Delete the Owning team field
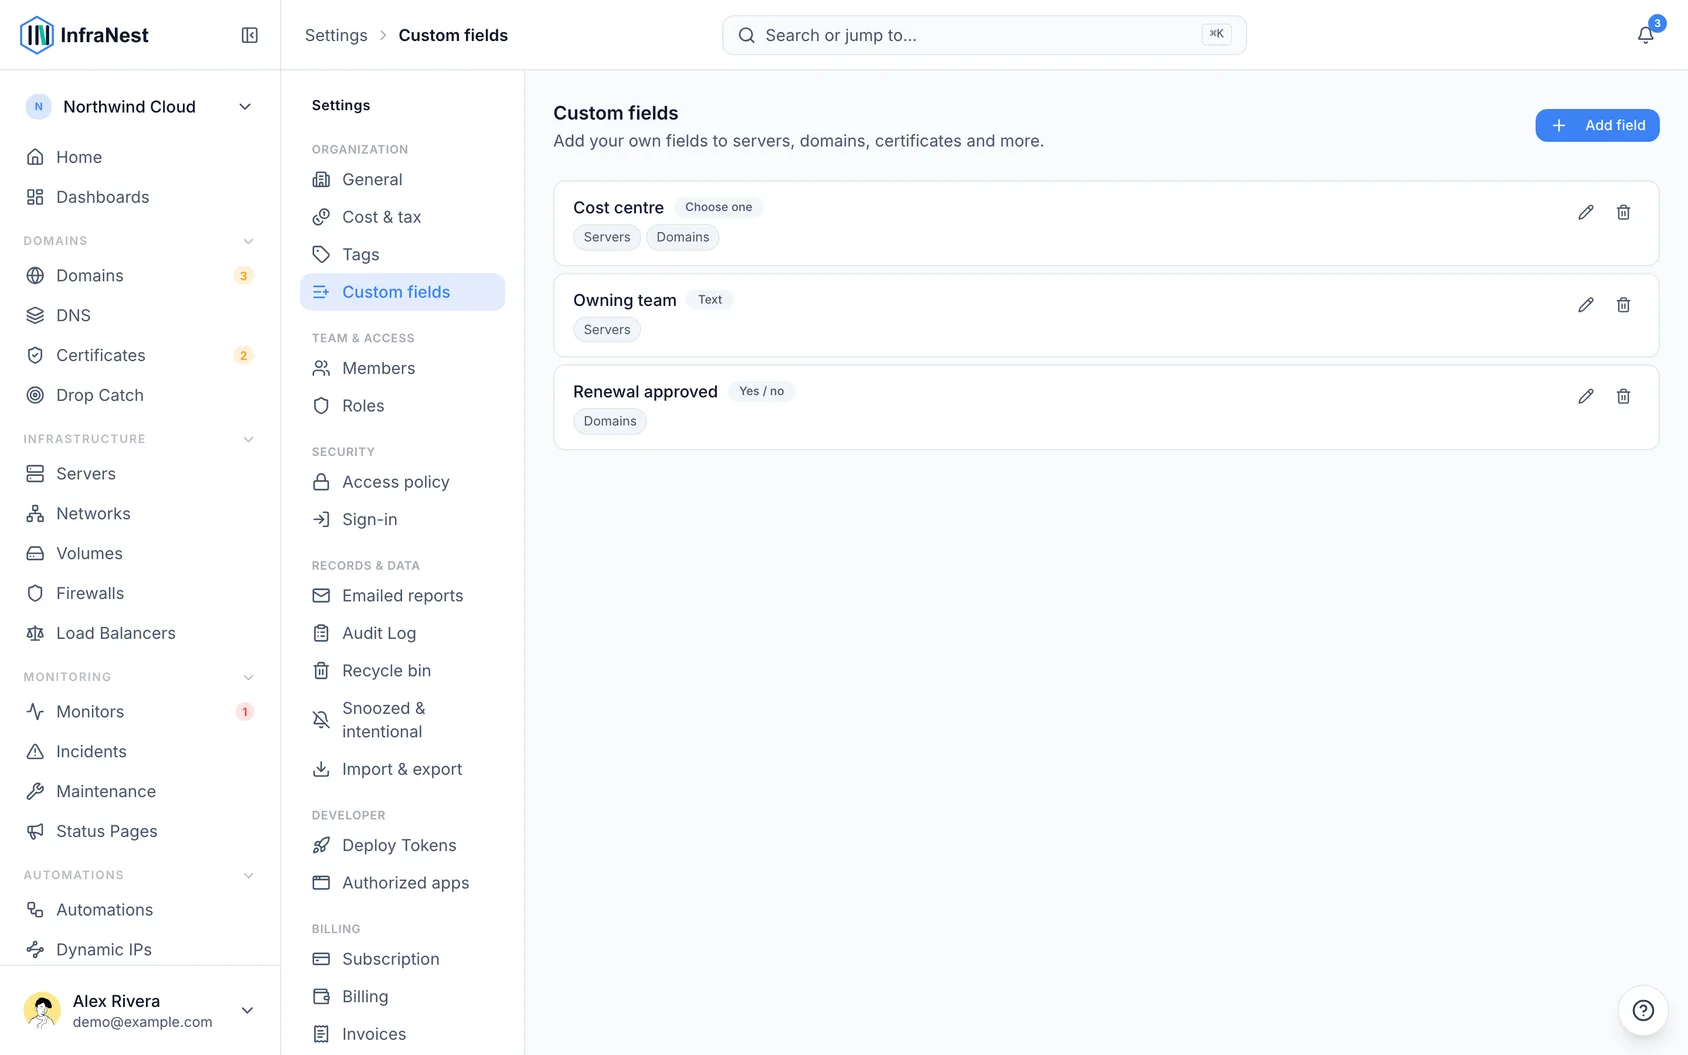Viewport: 1688px width, 1055px height. coord(1624,305)
